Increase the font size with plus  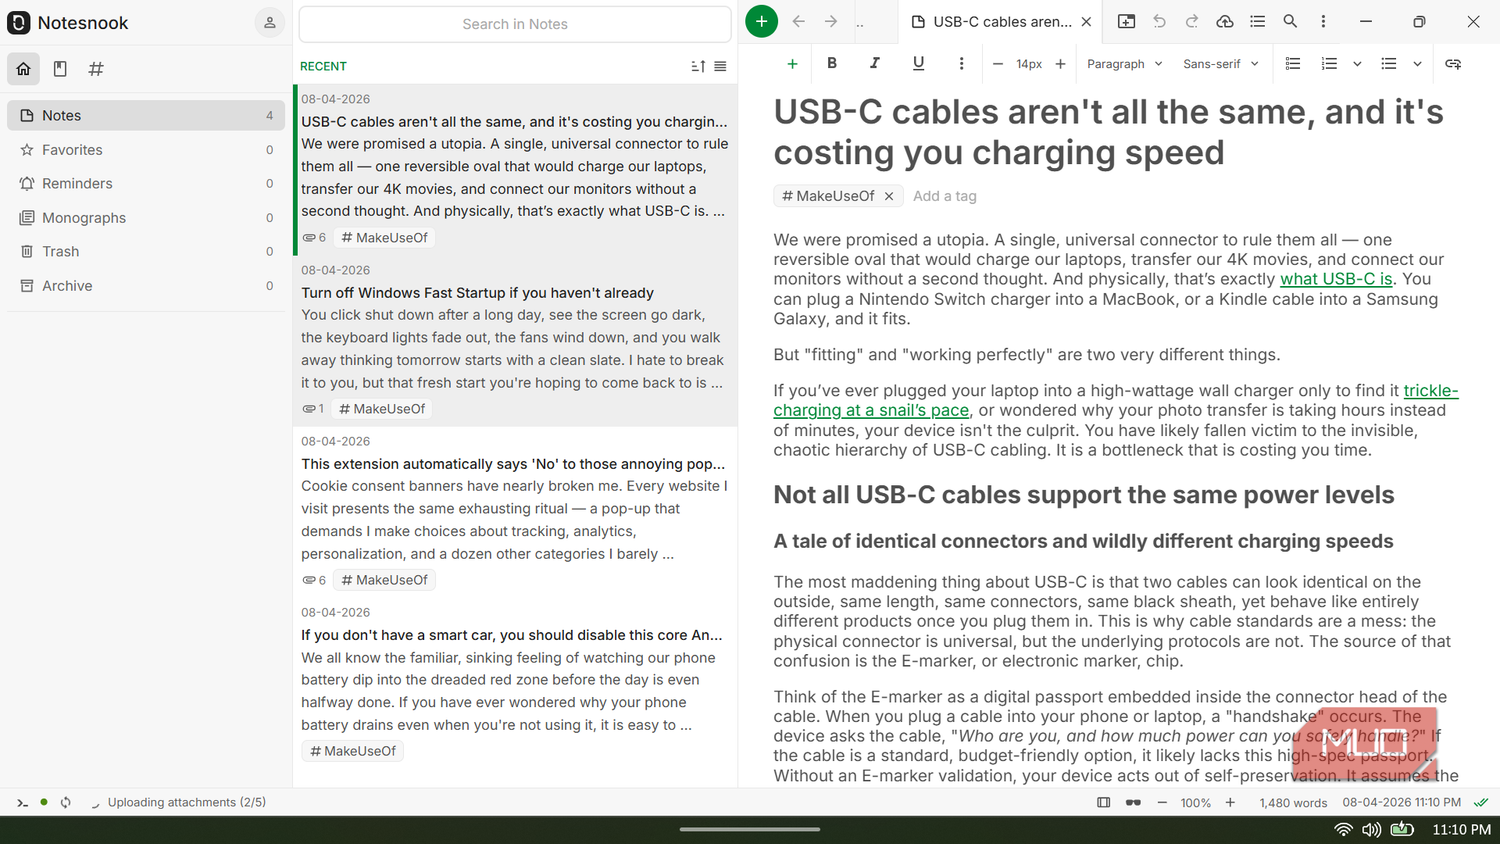(1060, 64)
